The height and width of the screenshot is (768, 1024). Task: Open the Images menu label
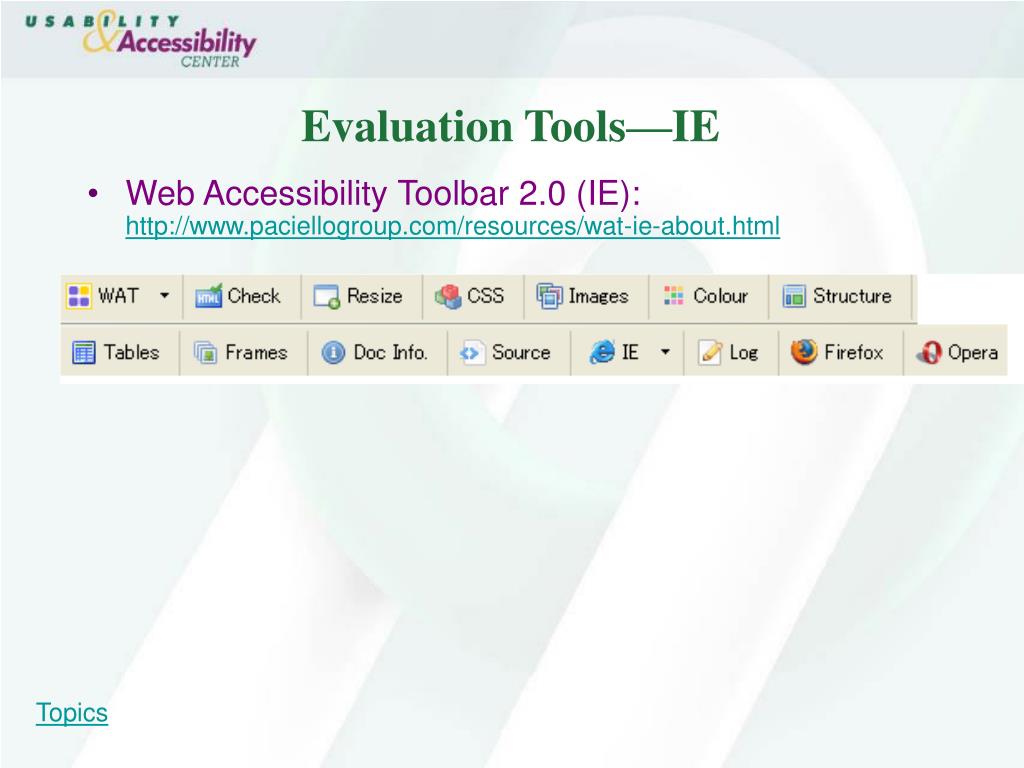tap(598, 296)
